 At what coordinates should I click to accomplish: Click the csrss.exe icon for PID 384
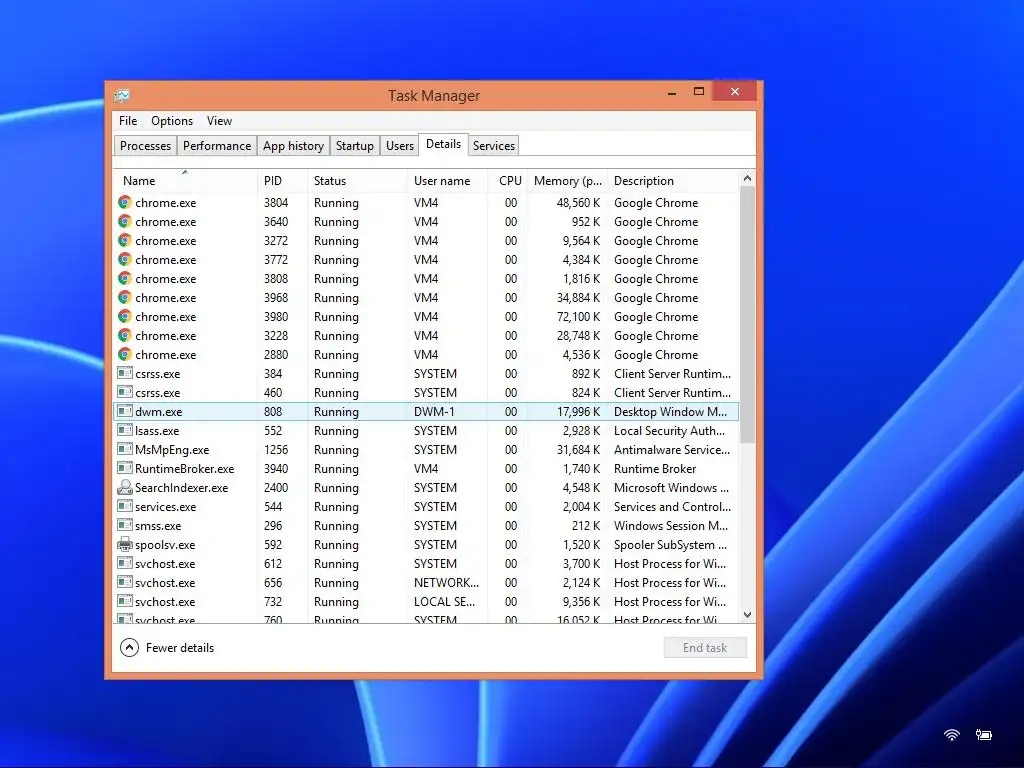click(125, 373)
